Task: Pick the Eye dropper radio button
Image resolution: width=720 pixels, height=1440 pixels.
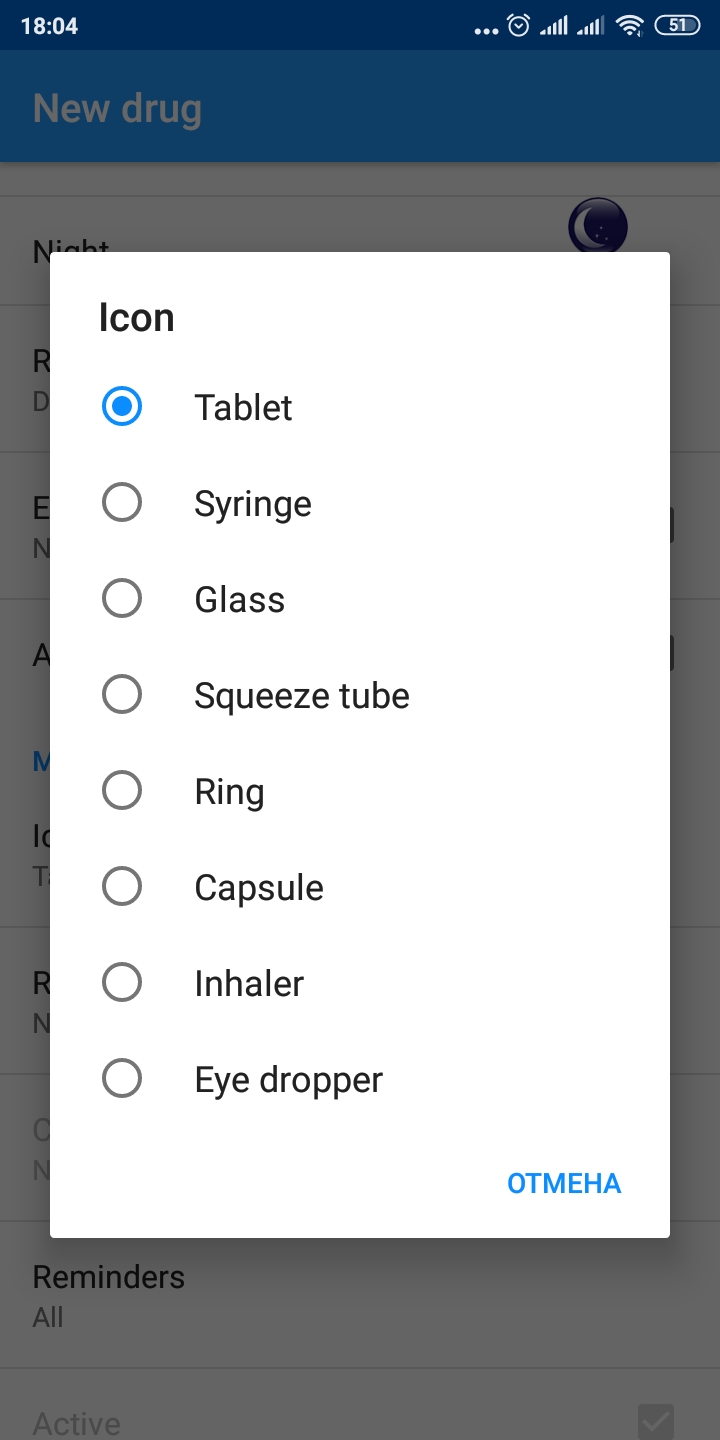Action: click(x=122, y=1079)
